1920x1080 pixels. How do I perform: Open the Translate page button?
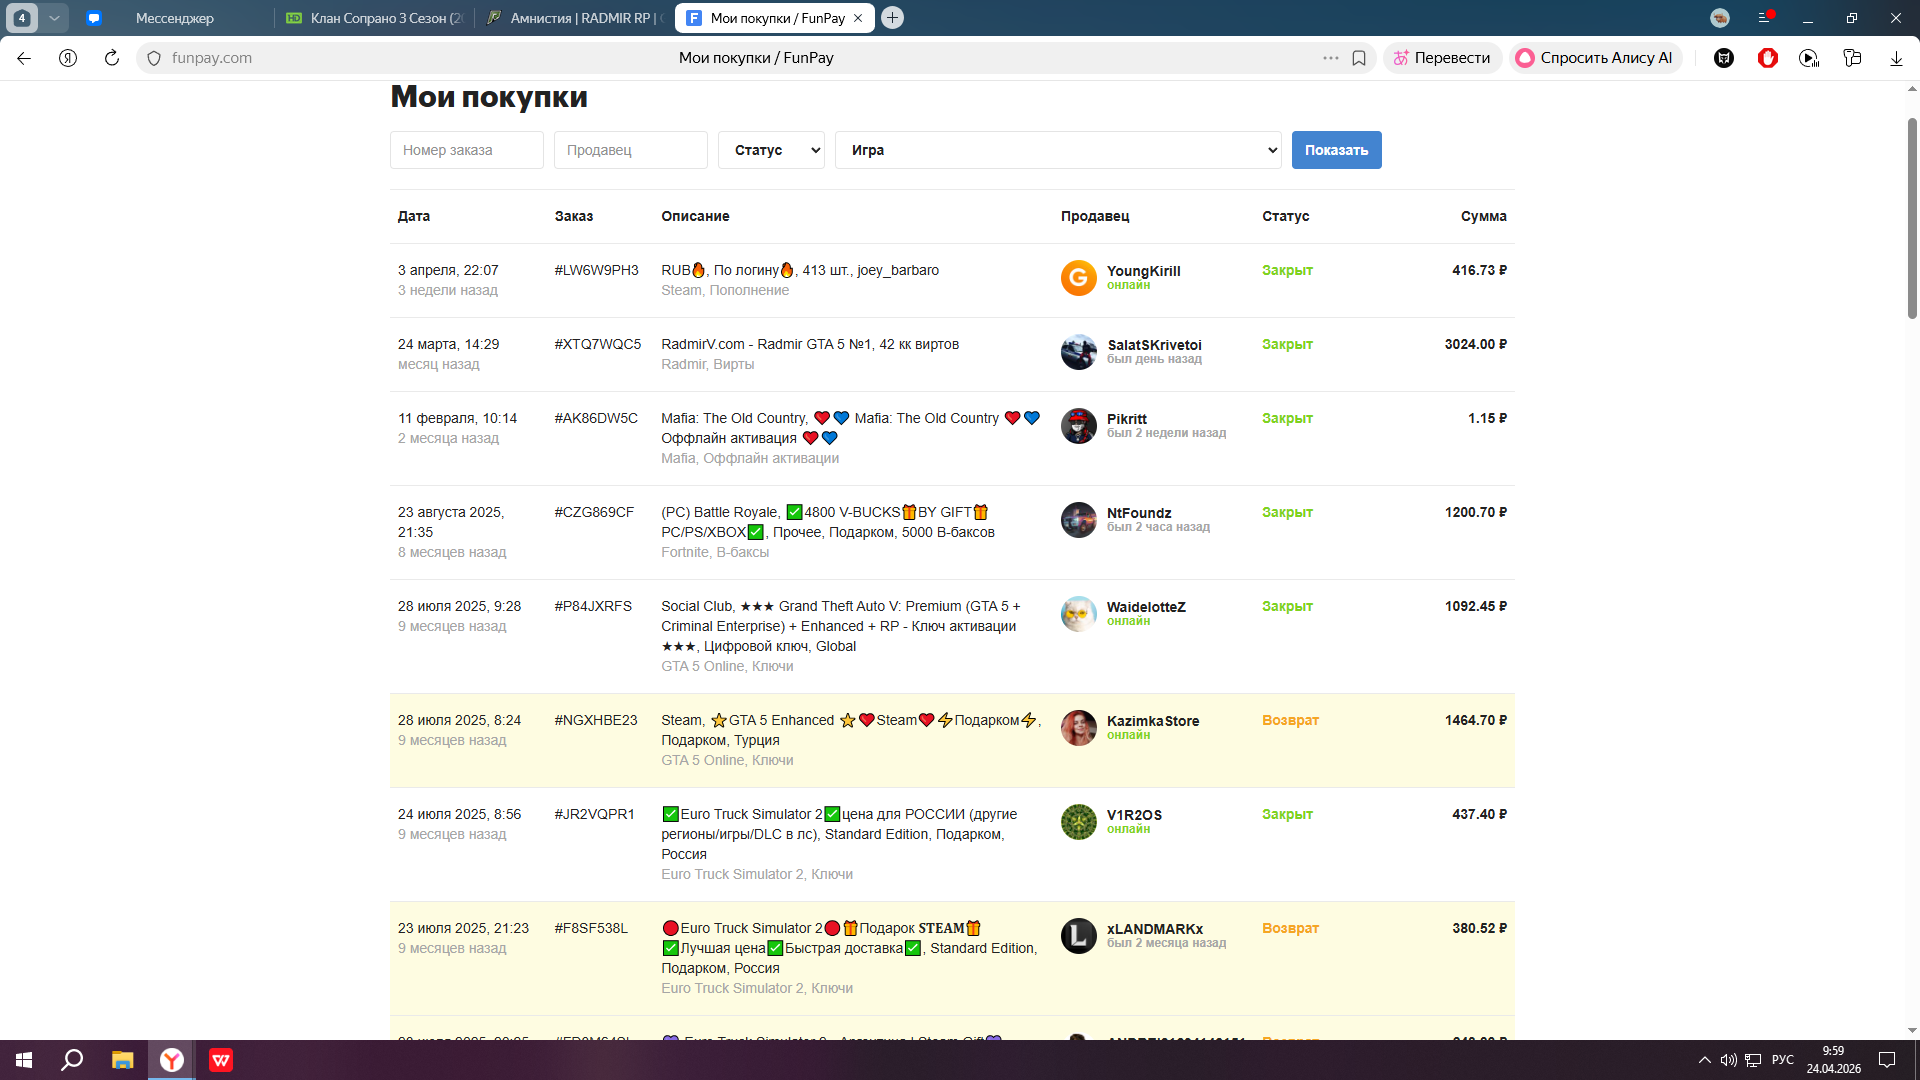(x=1442, y=58)
